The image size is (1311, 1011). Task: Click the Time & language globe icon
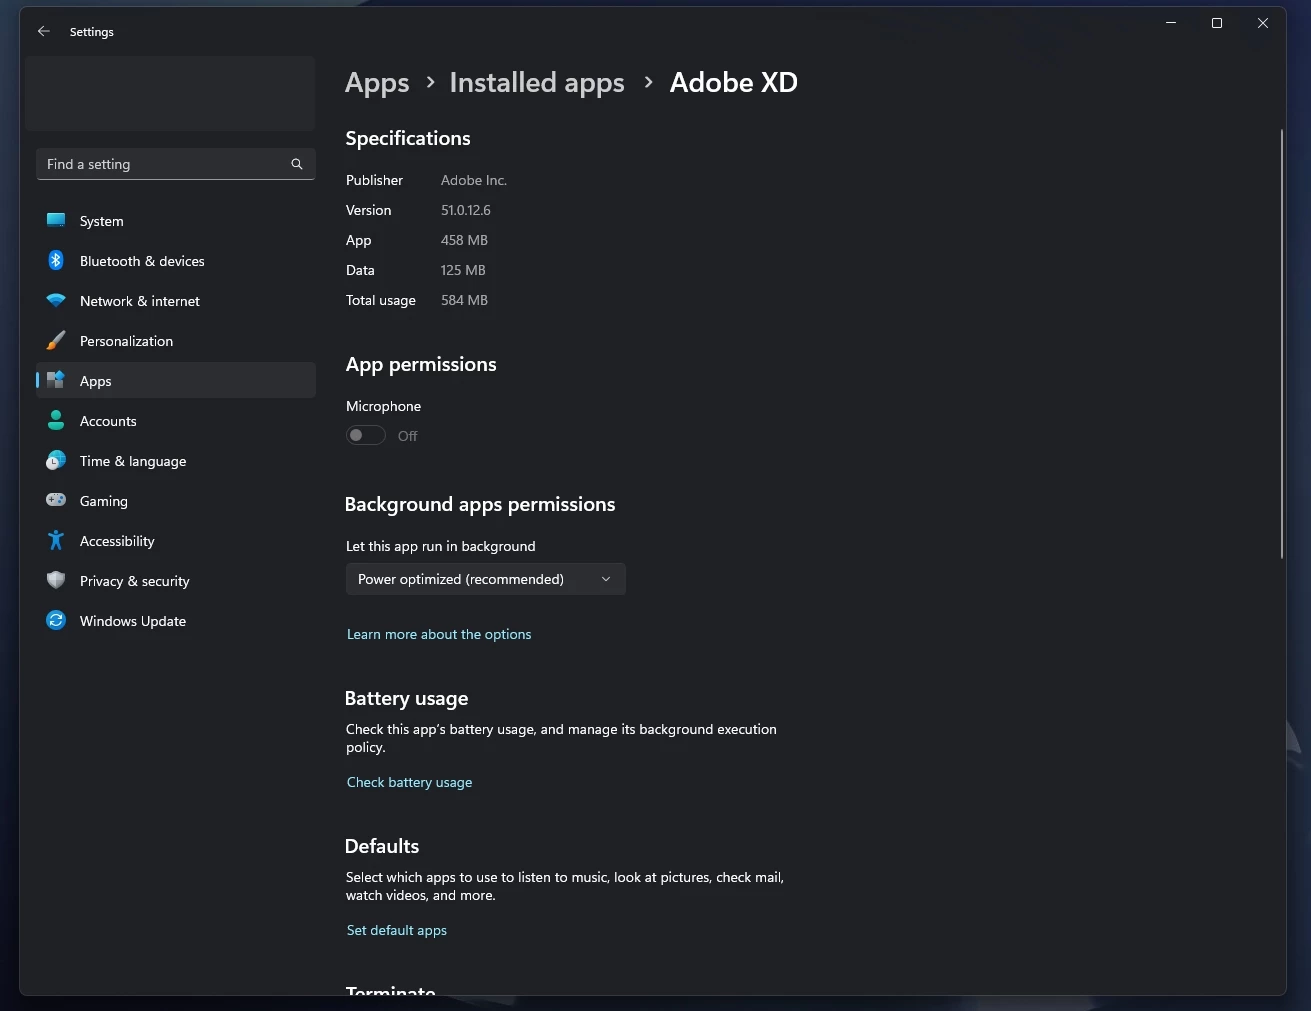[x=56, y=461]
